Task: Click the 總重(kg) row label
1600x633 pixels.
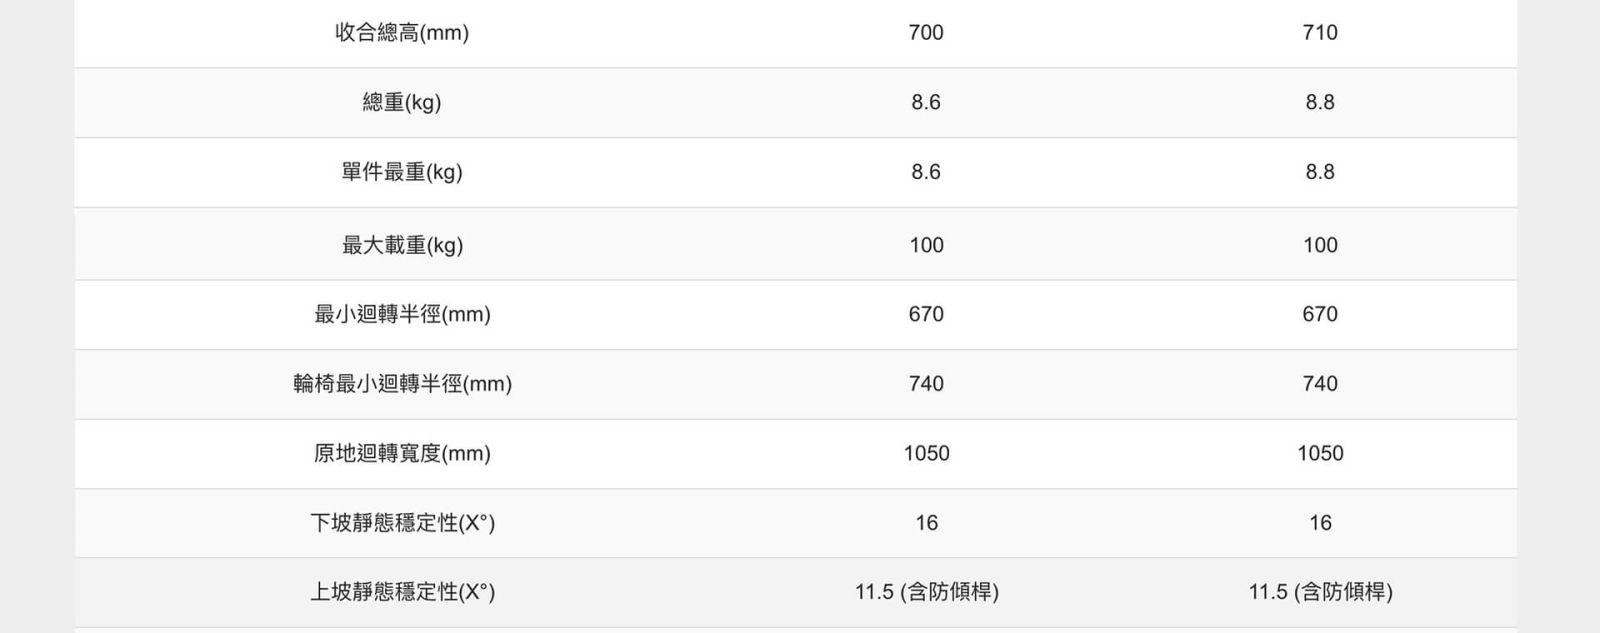Action: pyautogui.click(x=401, y=102)
